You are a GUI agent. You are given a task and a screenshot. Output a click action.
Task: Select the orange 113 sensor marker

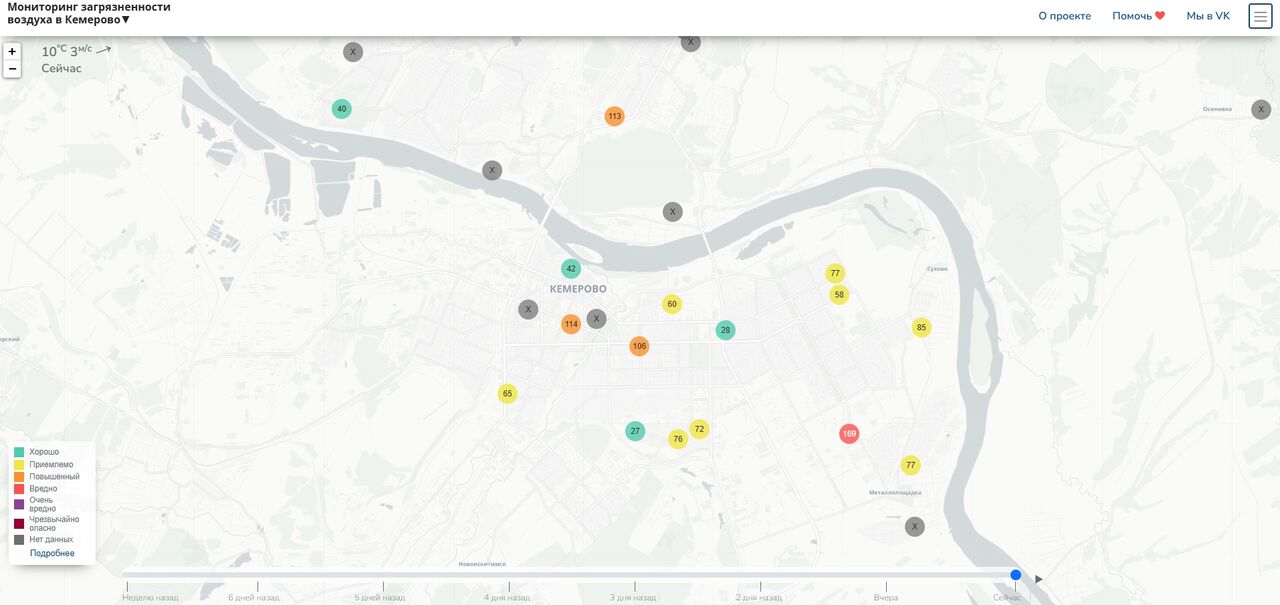614,116
